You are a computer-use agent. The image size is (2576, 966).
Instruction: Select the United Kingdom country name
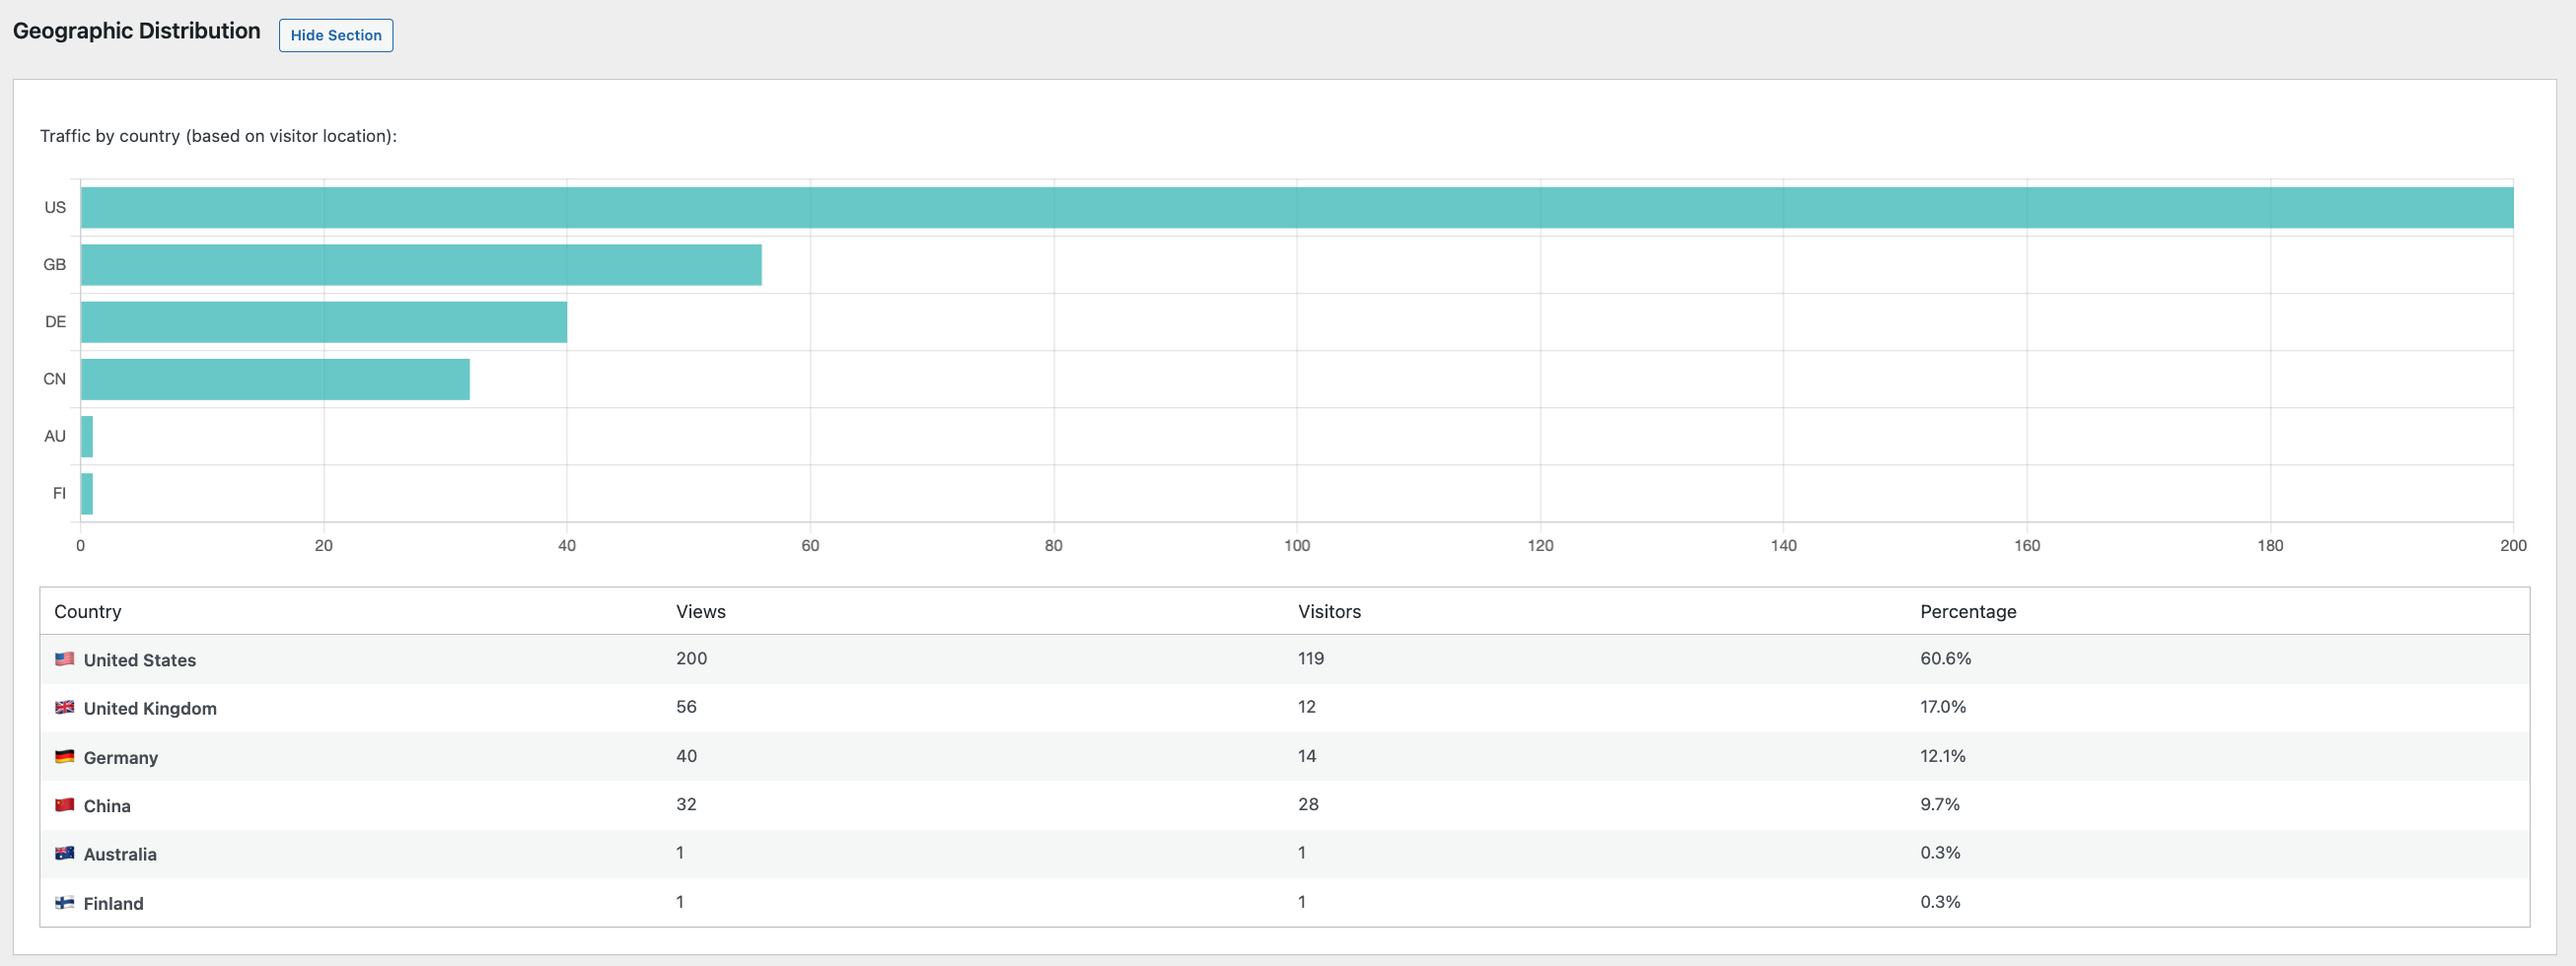[150, 708]
